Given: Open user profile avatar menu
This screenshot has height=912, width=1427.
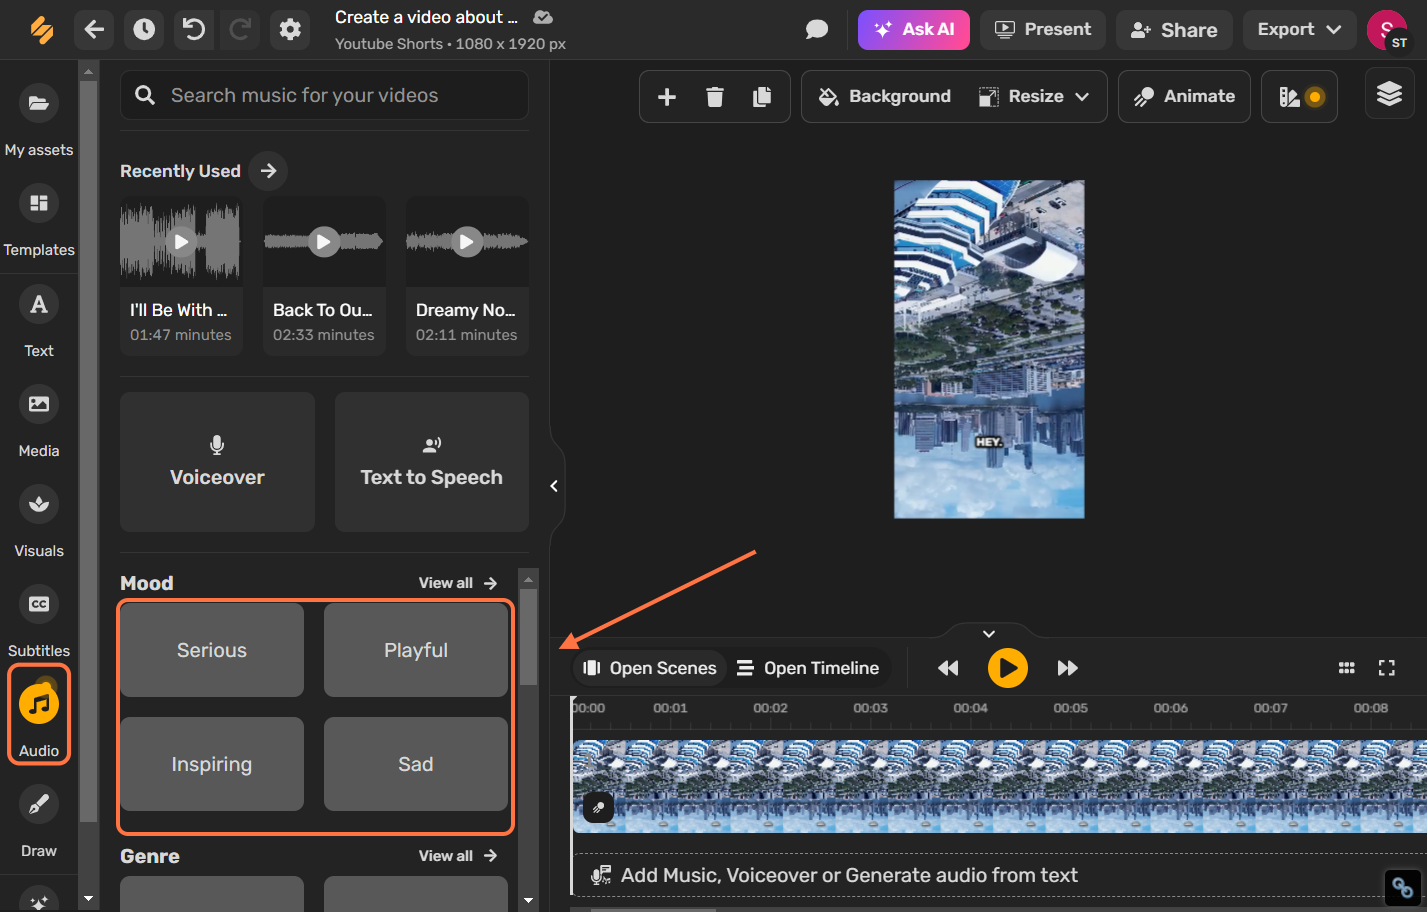Looking at the screenshot, I should pyautogui.click(x=1387, y=30).
